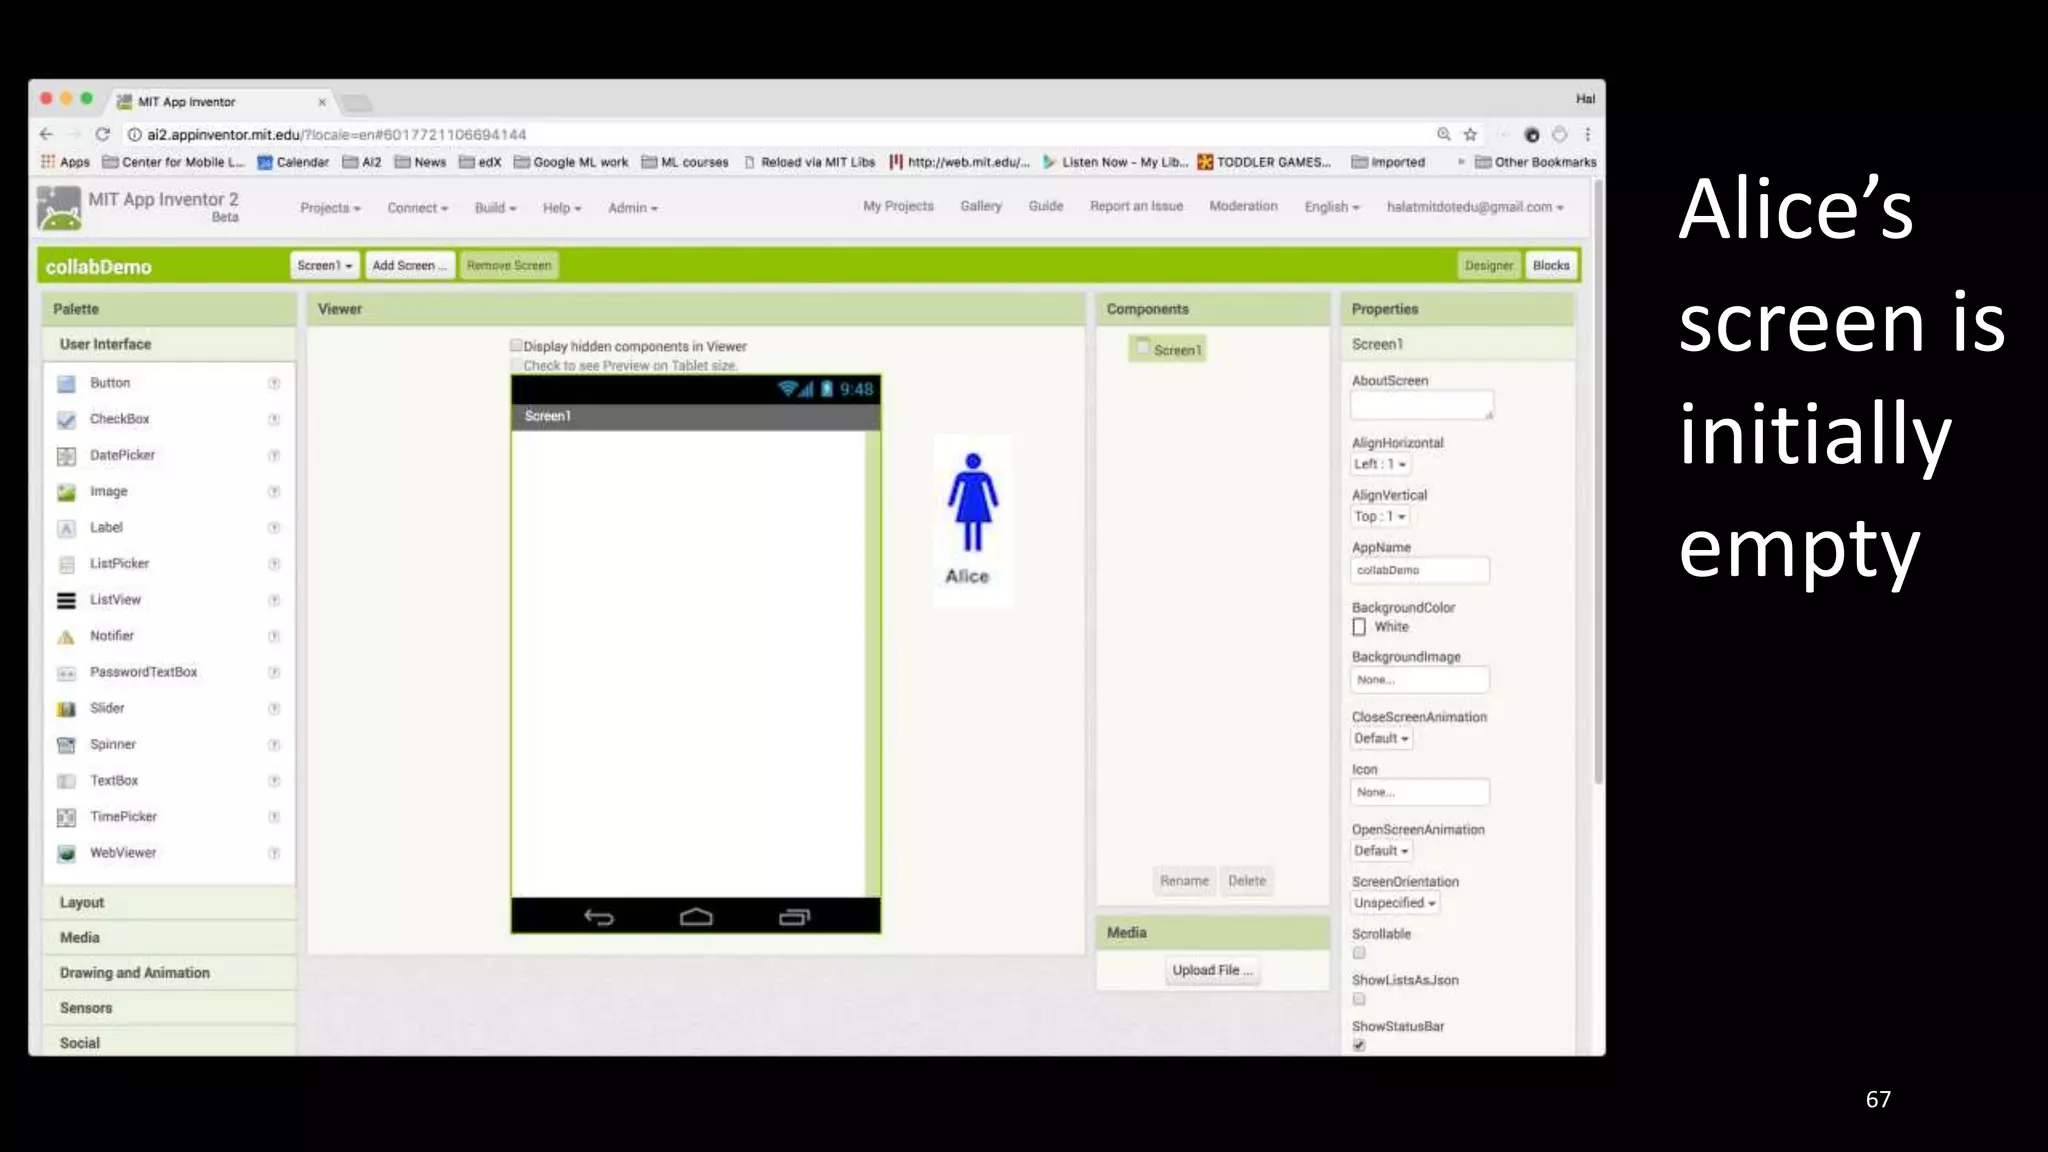Select the Slider component icon
Image resolution: width=2048 pixels, height=1152 pixels.
pyautogui.click(x=66, y=709)
